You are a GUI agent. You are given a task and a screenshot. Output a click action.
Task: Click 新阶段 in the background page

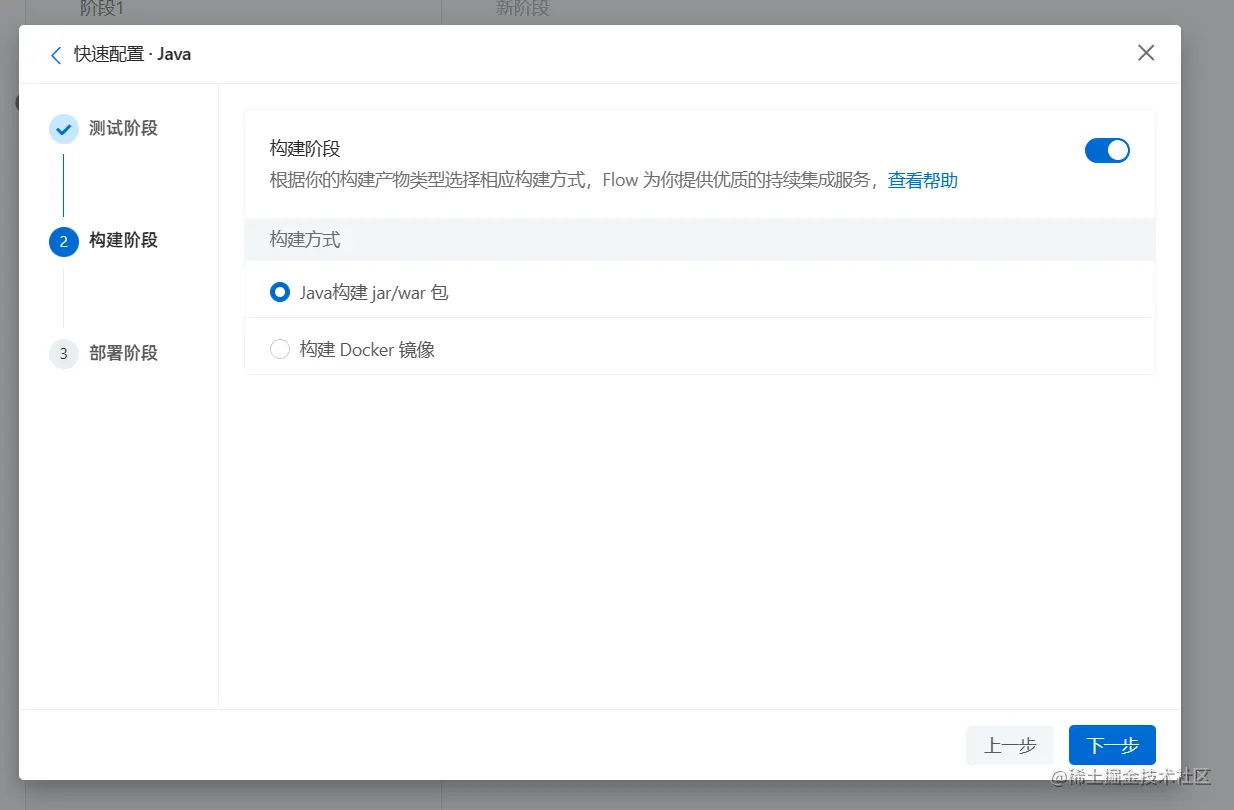click(522, 9)
